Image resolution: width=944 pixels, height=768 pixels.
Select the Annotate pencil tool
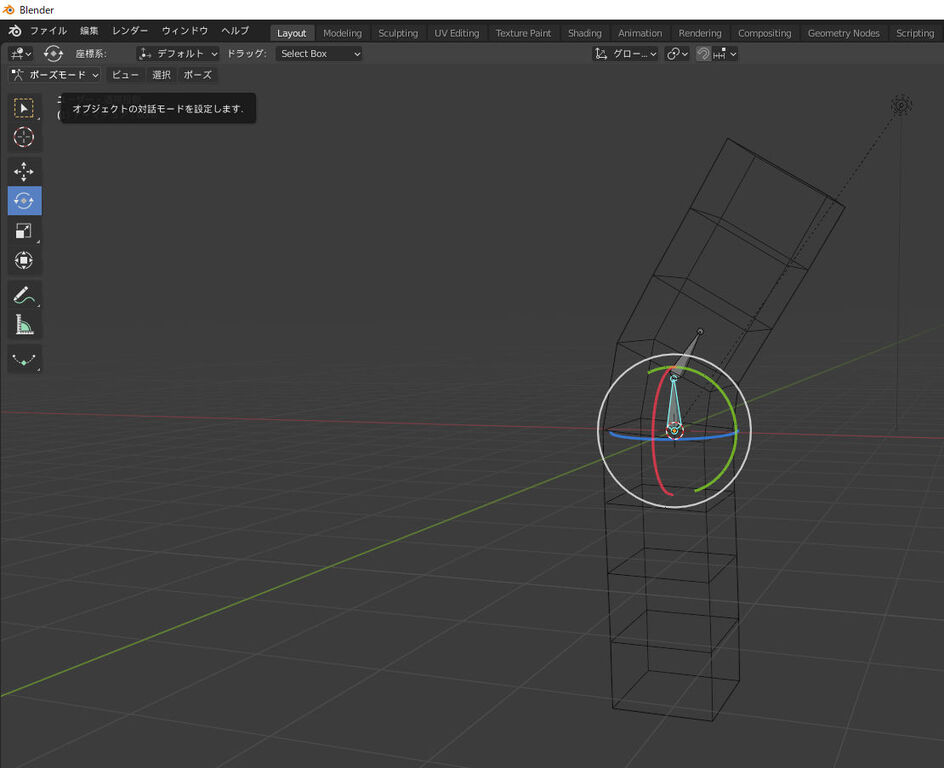(x=24, y=295)
